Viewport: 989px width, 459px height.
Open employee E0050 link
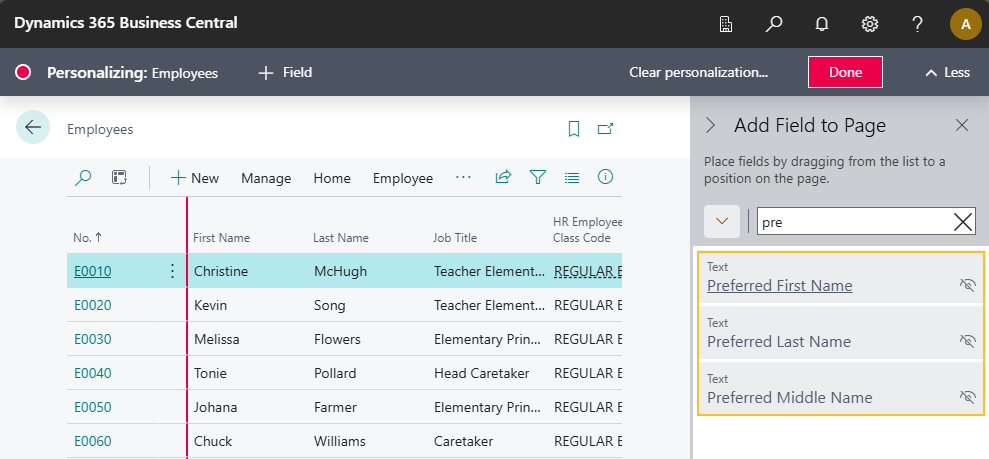93,407
